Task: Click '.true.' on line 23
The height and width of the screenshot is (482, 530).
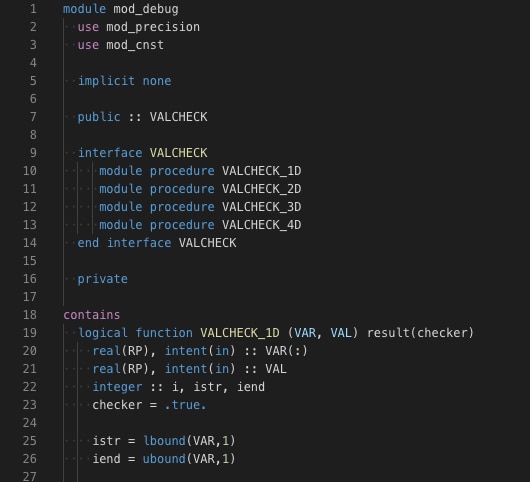Action: tap(185, 405)
